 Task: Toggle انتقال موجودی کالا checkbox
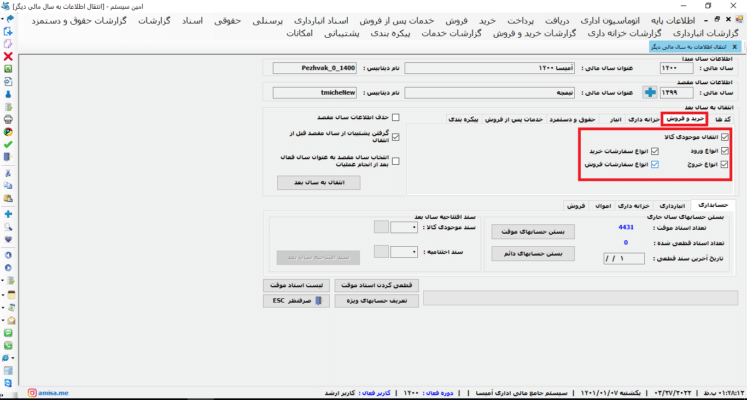[x=725, y=136]
